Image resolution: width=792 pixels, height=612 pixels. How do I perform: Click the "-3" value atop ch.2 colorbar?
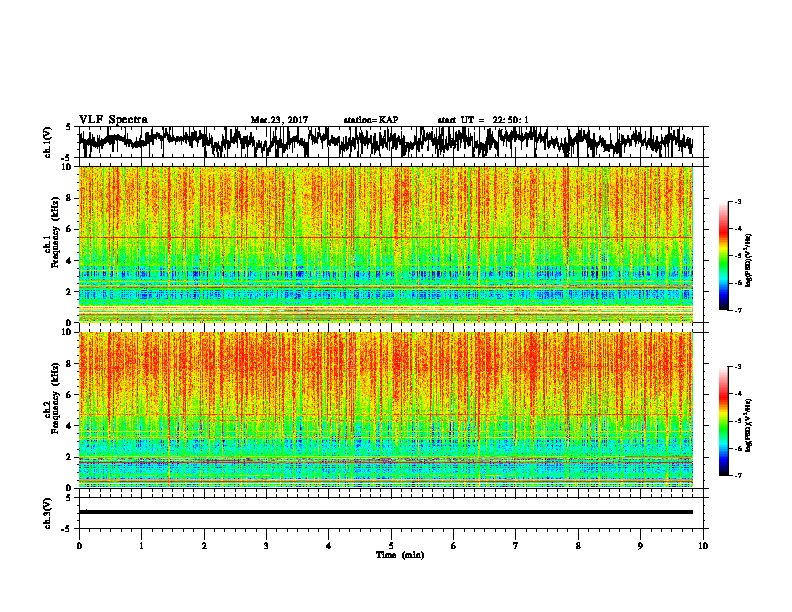[x=737, y=367]
